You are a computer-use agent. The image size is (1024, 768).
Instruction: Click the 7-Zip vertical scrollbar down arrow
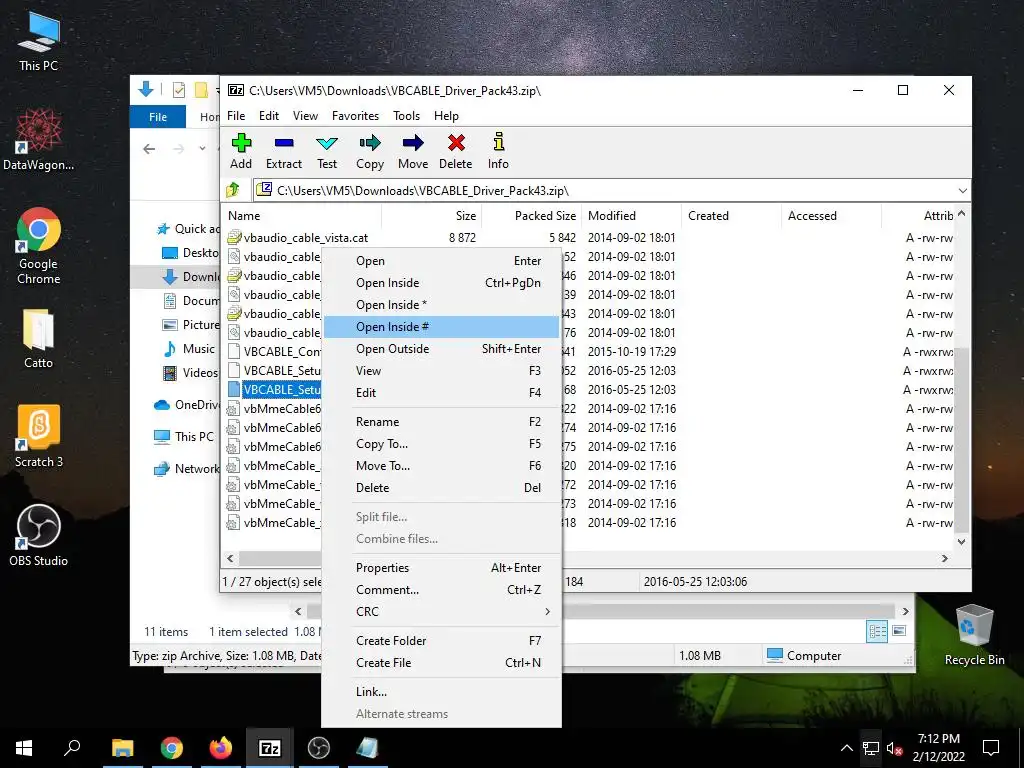pyautogui.click(x=961, y=541)
